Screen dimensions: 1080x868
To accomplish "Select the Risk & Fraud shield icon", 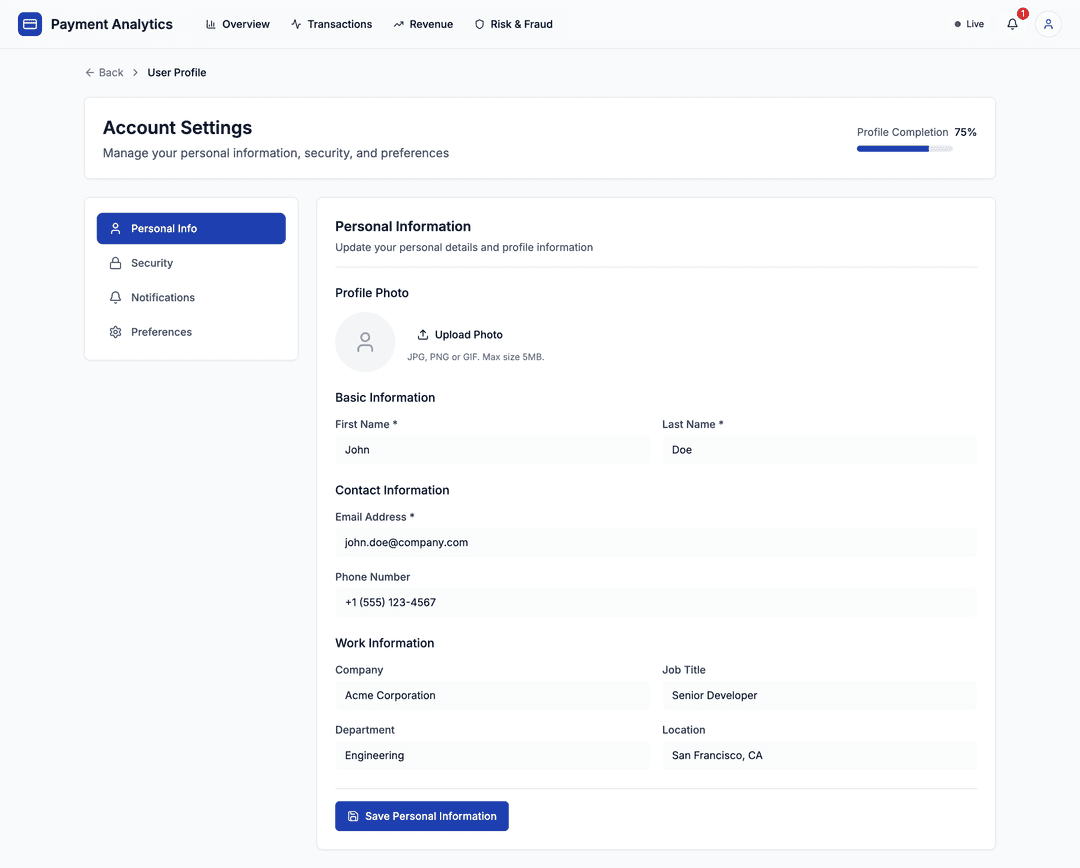I will (x=479, y=23).
